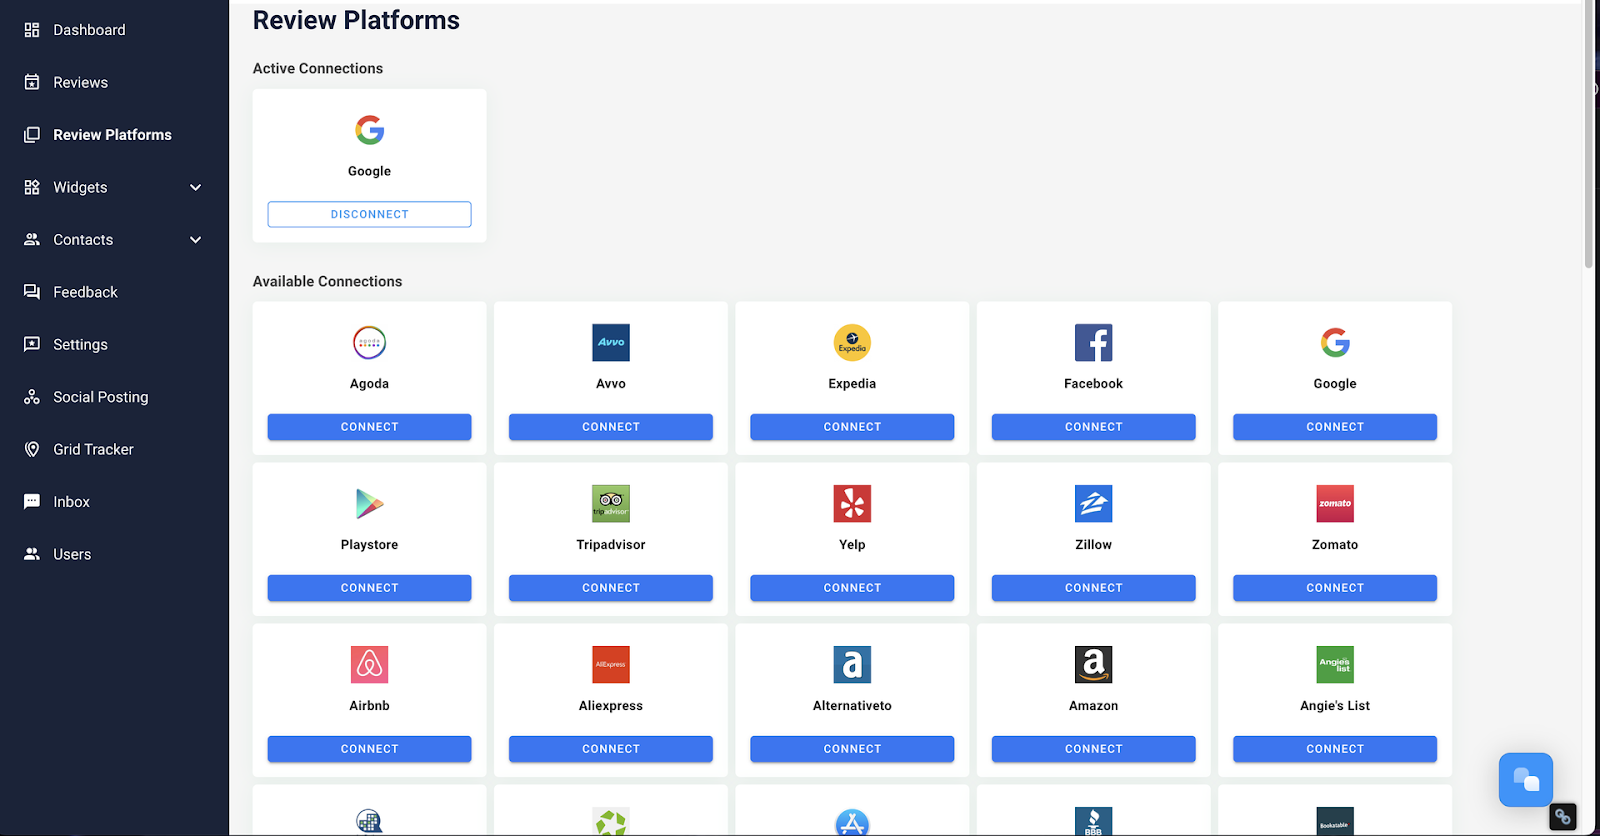Click the Alternativeto logo icon
Image resolution: width=1600 pixels, height=836 pixels.
click(852, 665)
